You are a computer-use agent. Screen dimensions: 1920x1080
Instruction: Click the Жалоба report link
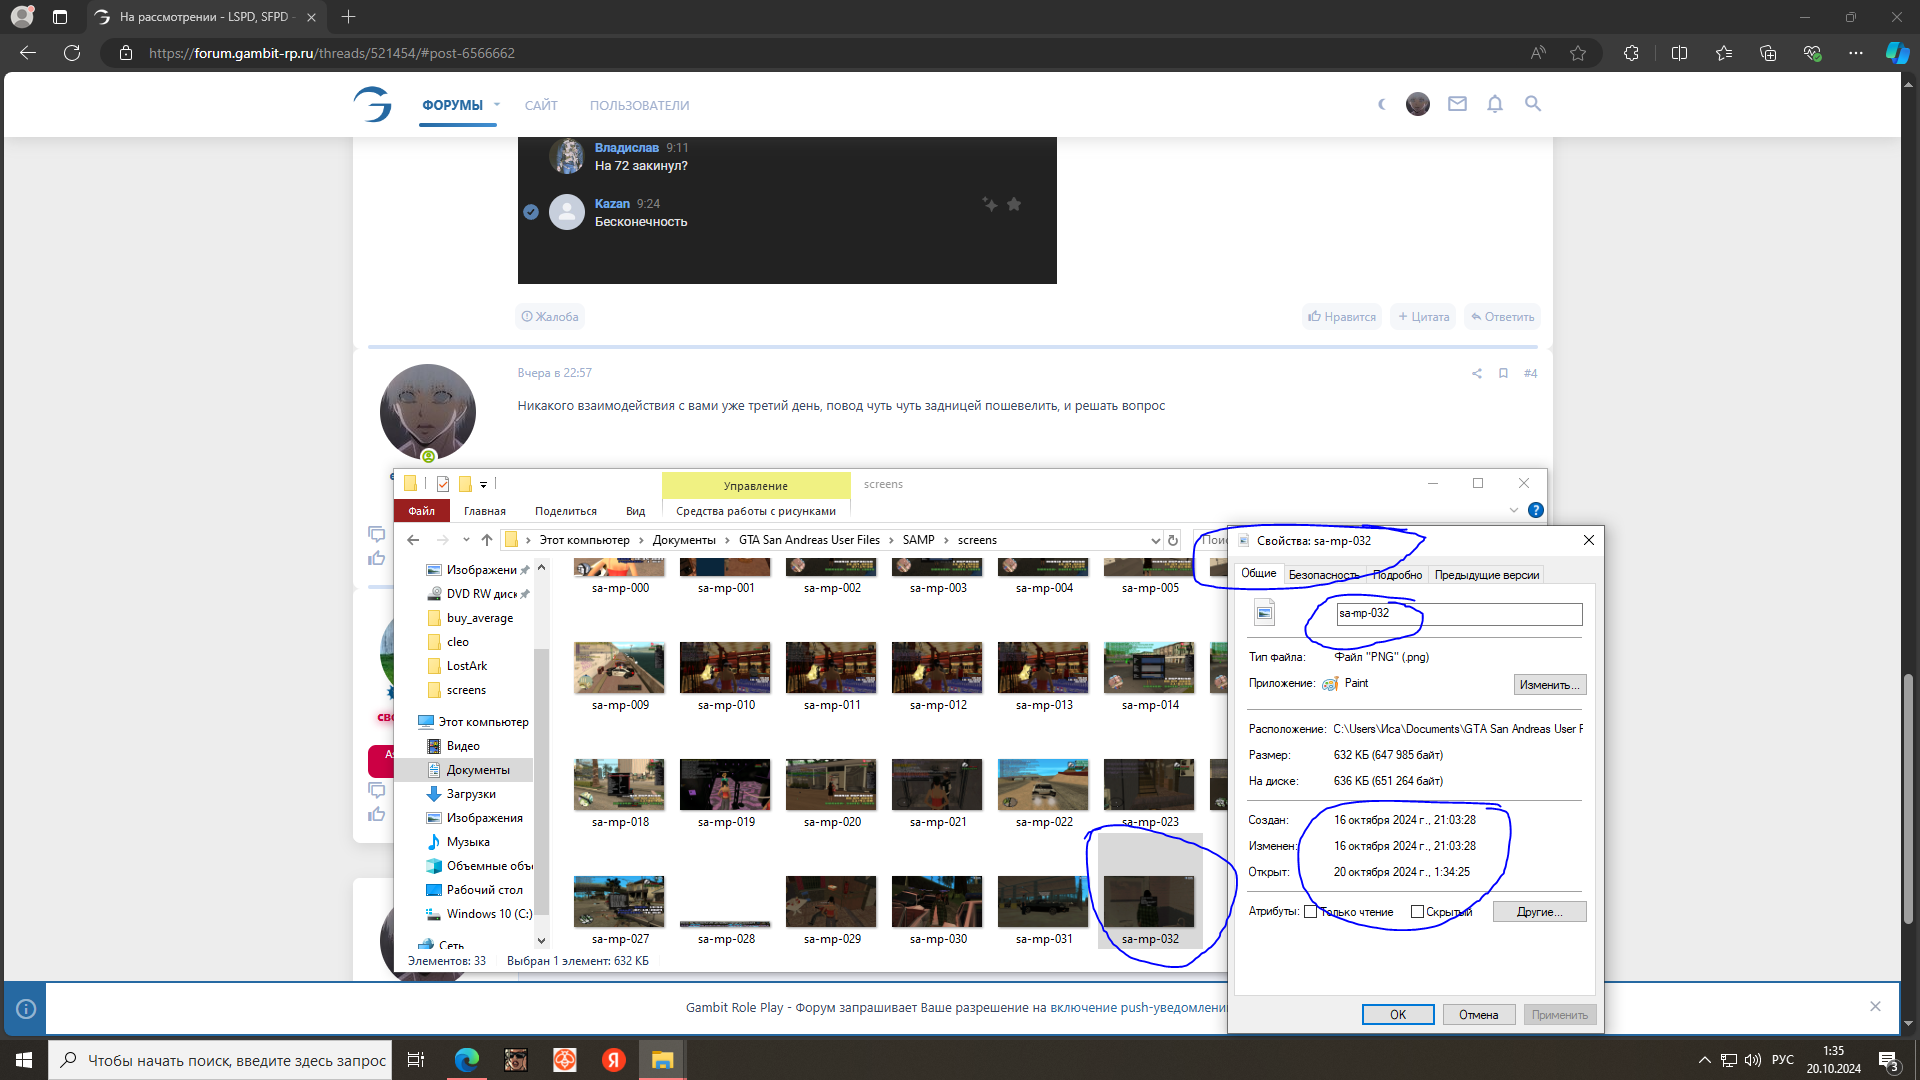pos(550,317)
